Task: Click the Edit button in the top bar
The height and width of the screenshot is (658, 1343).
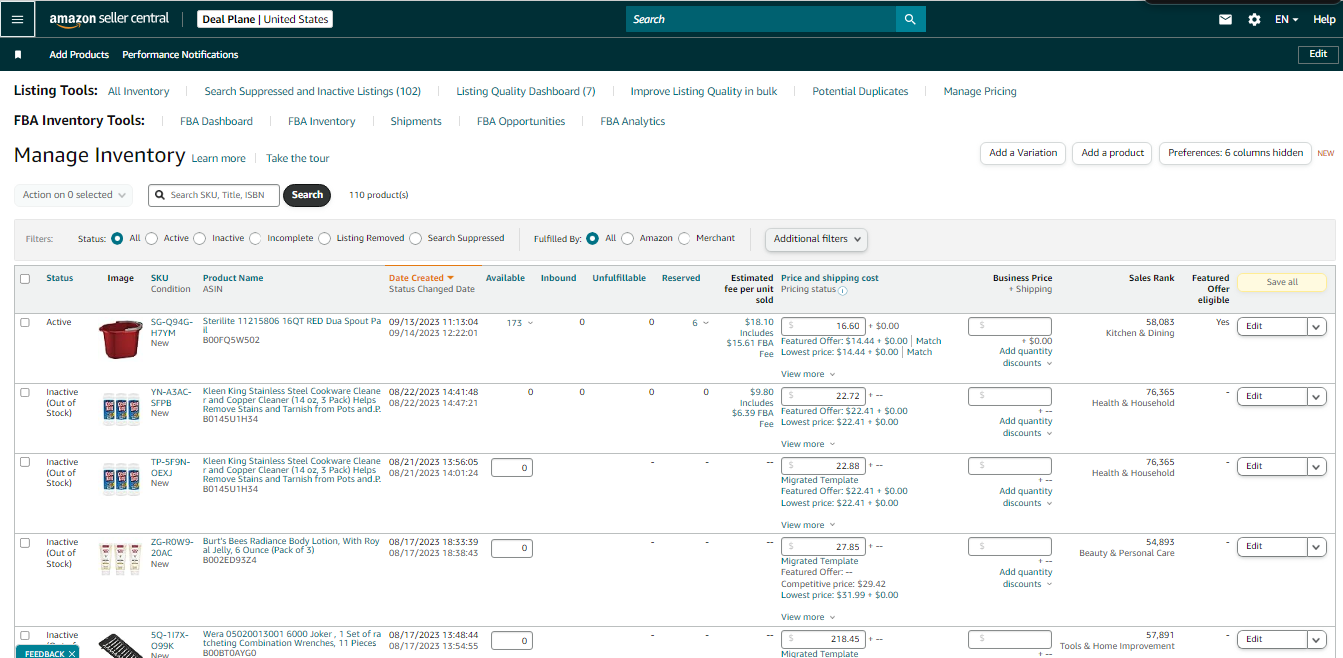Action: tap(1318, 54)
